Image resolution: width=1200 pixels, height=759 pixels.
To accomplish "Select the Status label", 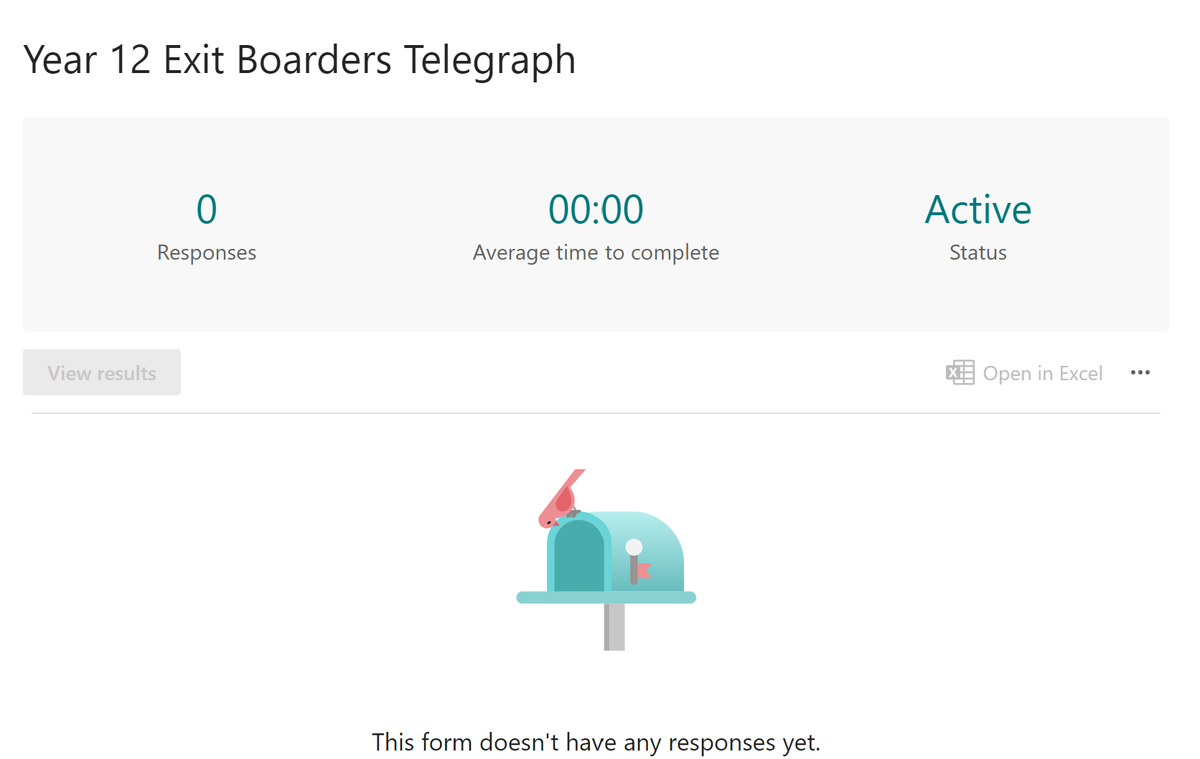I will pos(978,253).
